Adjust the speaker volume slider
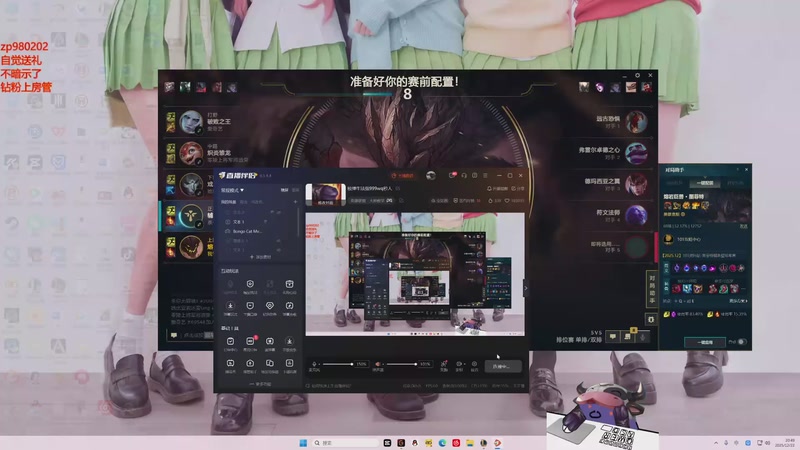 point(402,364)
